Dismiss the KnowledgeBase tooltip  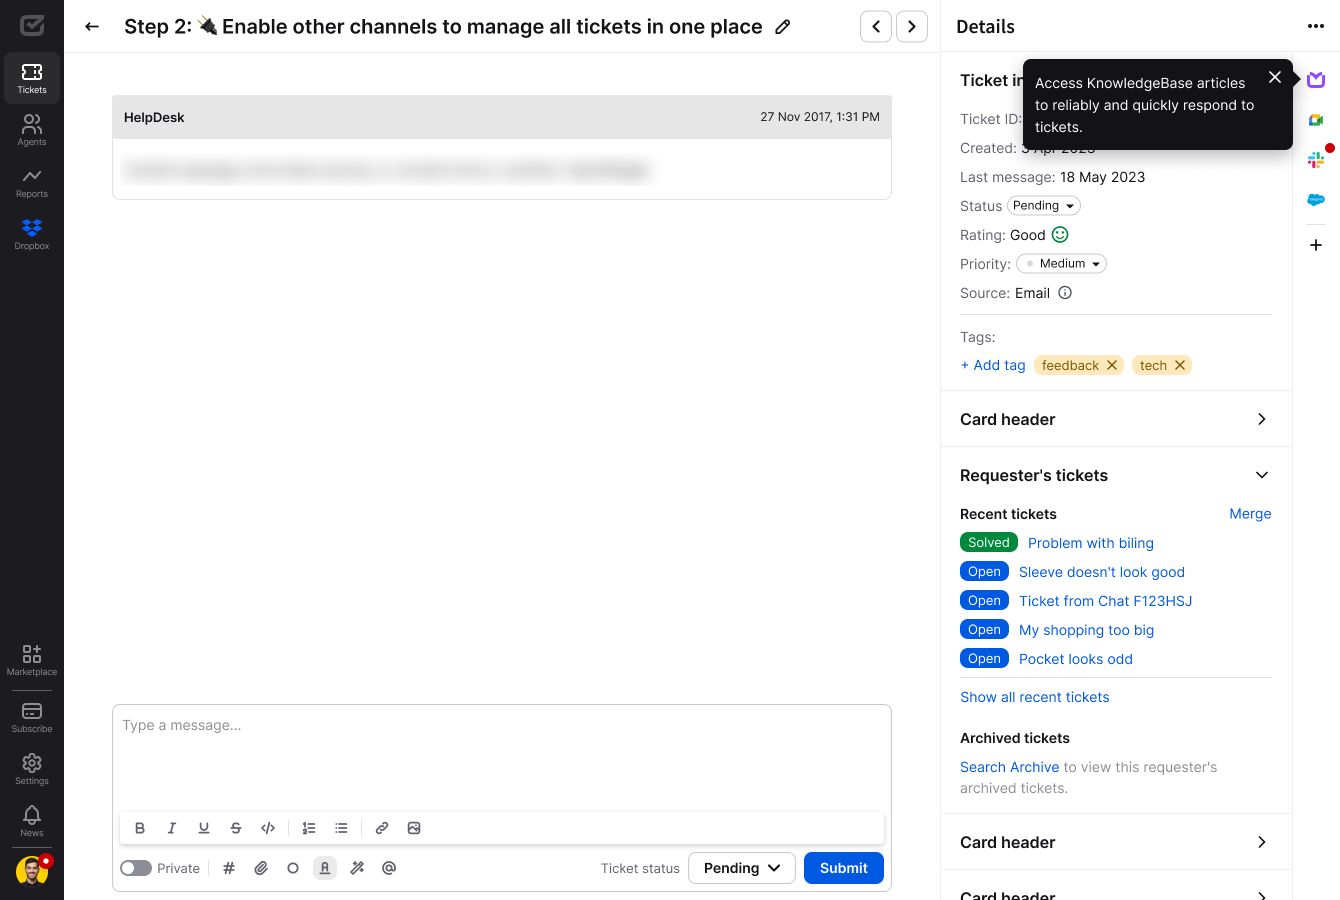pos(1275,77)
